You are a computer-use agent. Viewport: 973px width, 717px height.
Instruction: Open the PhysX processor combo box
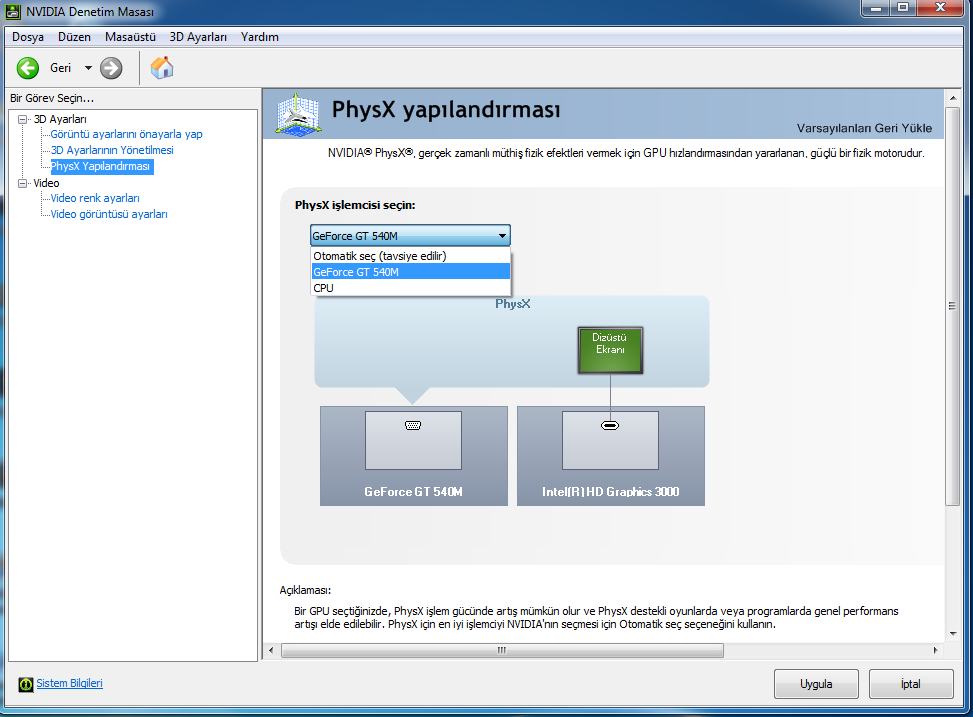[410, 236]
